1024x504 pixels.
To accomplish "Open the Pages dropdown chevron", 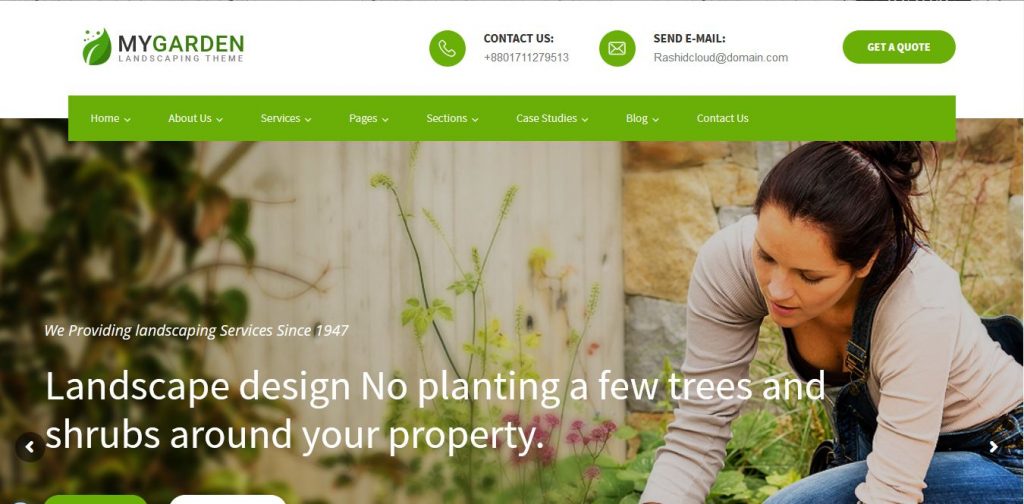I will coord(385,119).
